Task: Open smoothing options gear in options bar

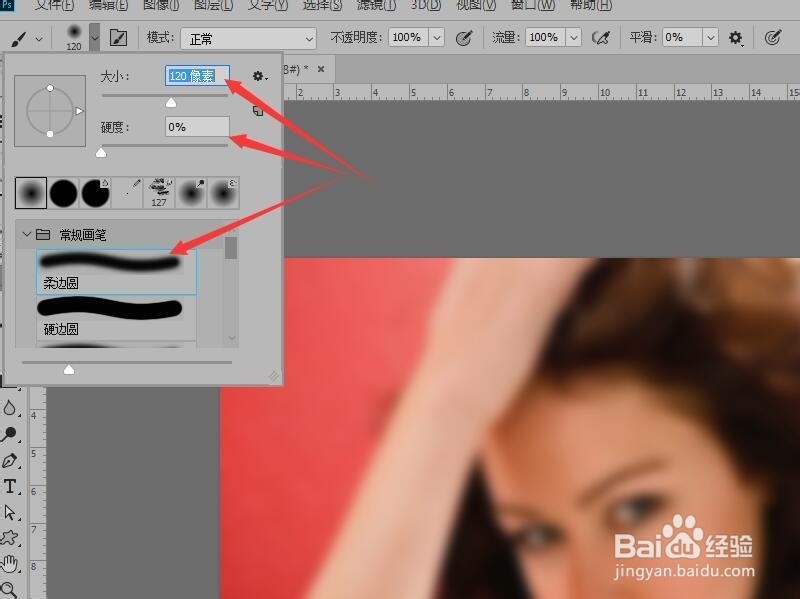Action: click(735, 38)
